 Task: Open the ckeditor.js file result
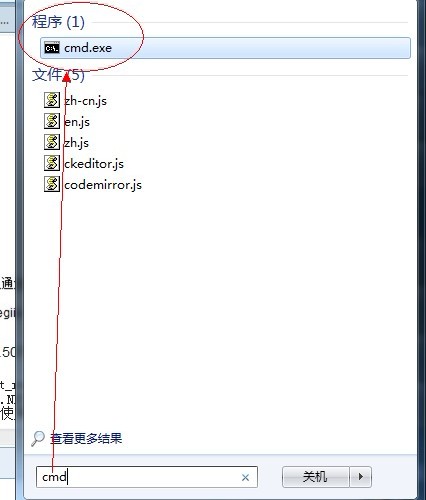(x=94, y=164)
